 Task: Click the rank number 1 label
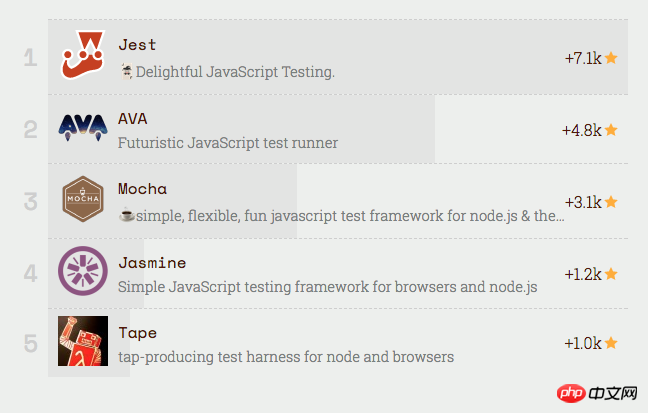pyautogui.click(x=30, y=58)
